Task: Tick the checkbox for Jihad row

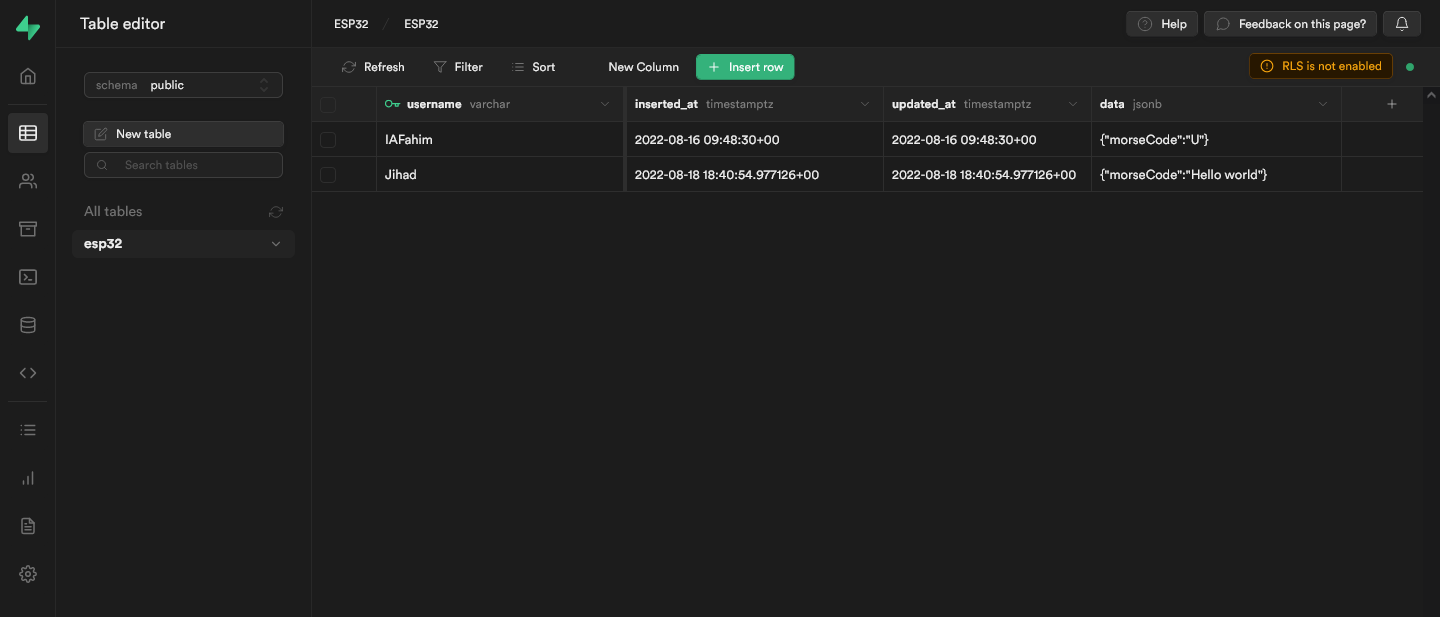Action: (328, 175)
